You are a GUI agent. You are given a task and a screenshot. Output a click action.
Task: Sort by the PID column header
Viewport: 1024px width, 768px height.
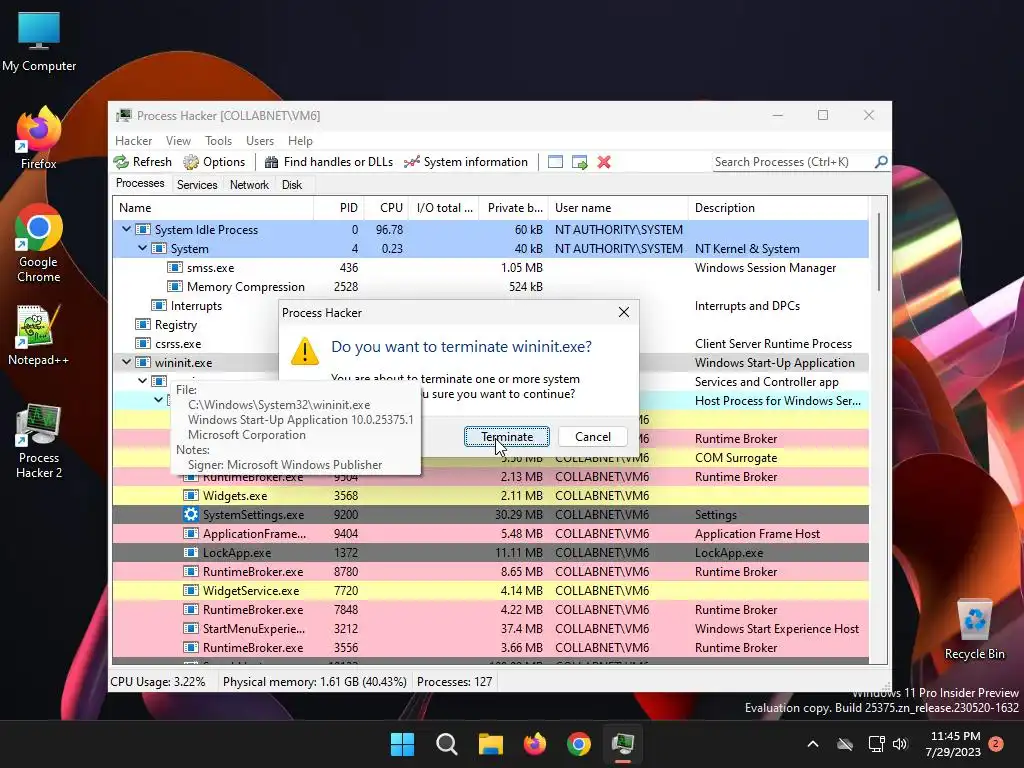[x=338, y=208]
